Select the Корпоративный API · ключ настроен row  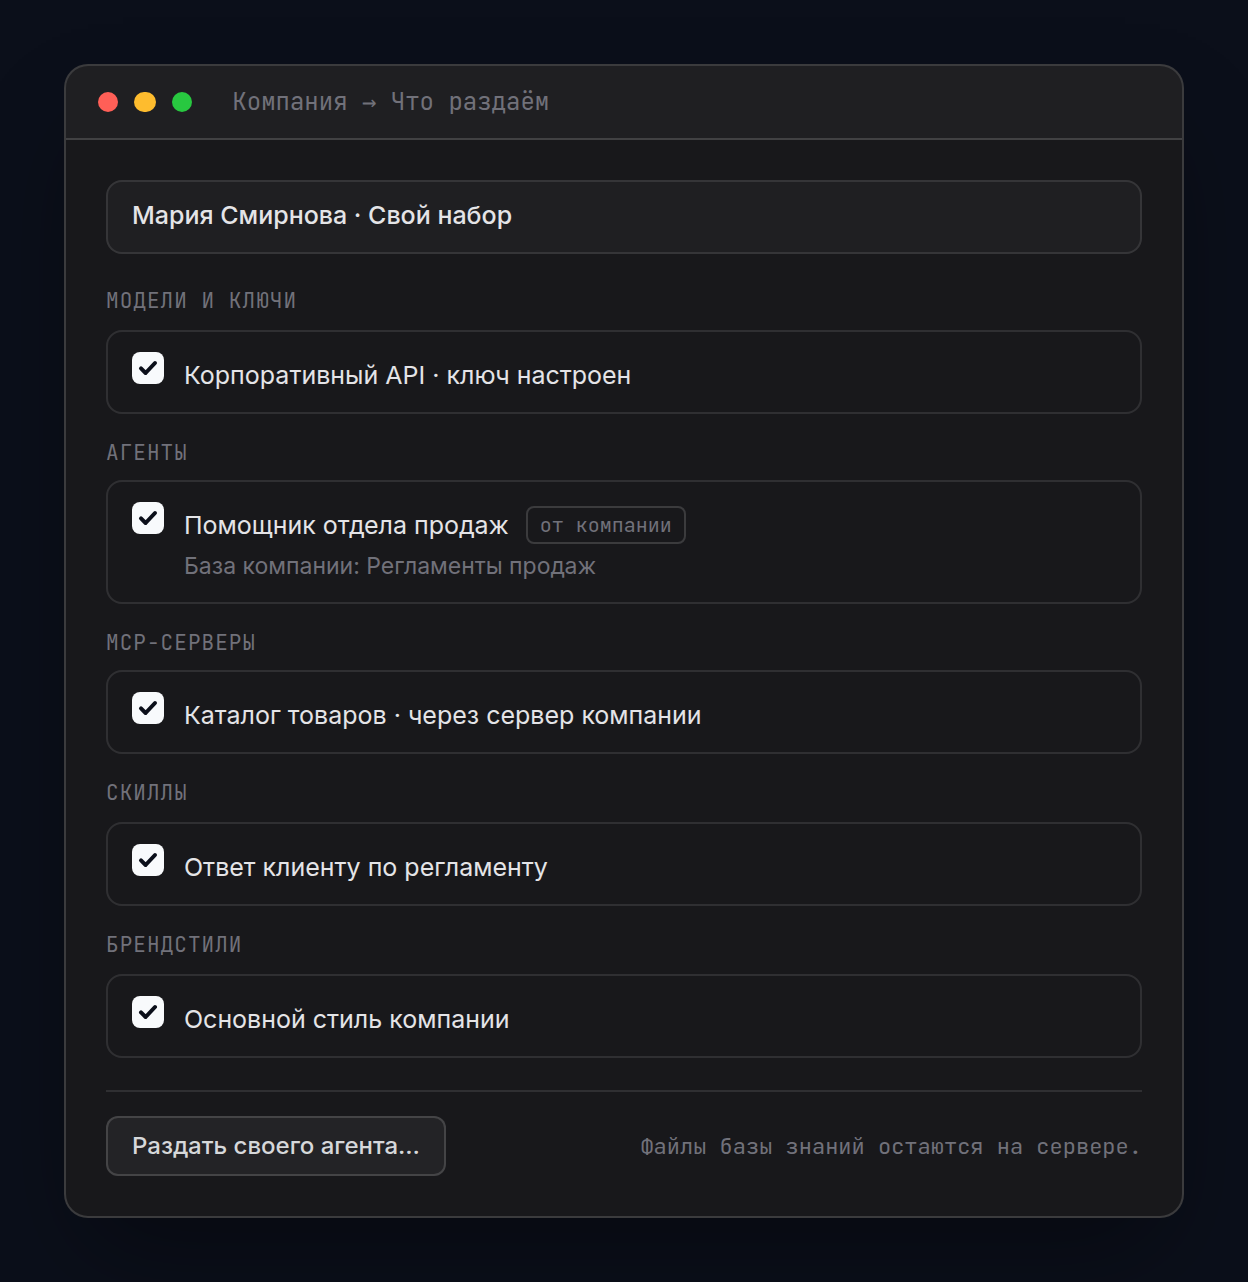pyautogui.click(x=624, y=372)
